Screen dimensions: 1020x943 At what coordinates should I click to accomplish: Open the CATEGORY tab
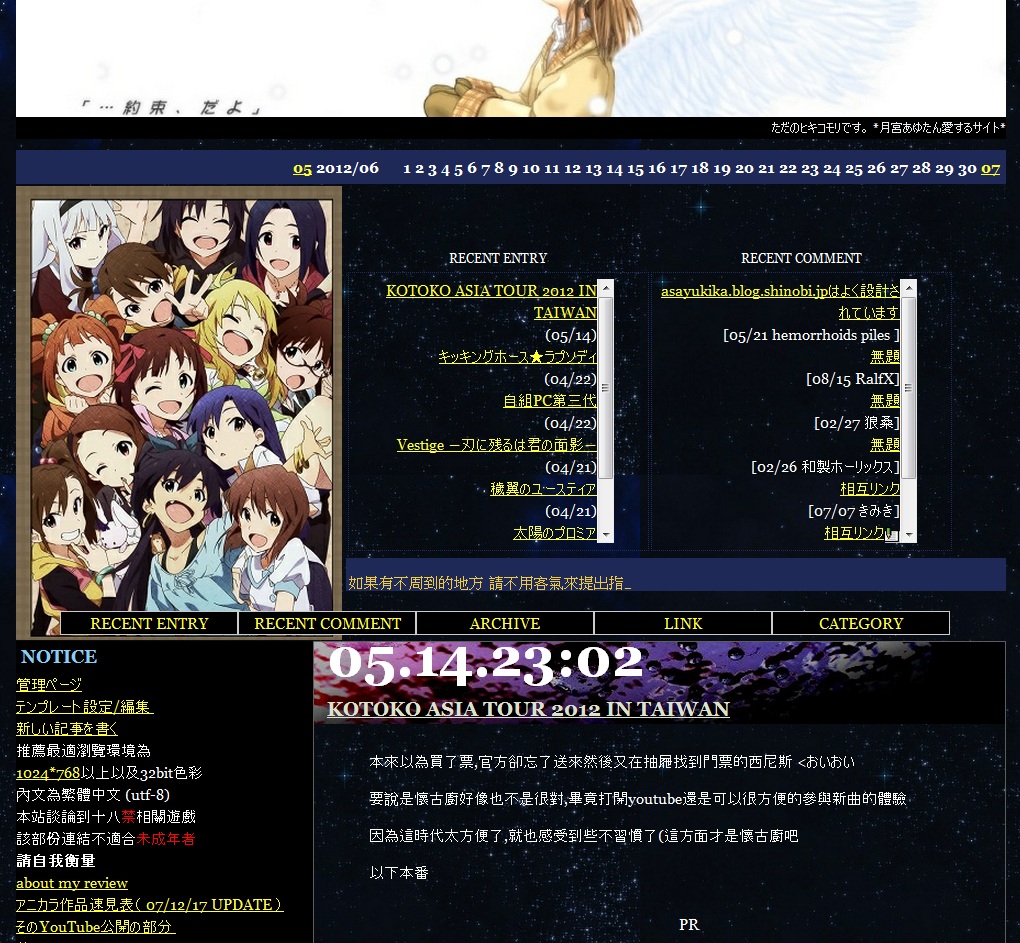point(861,623)
